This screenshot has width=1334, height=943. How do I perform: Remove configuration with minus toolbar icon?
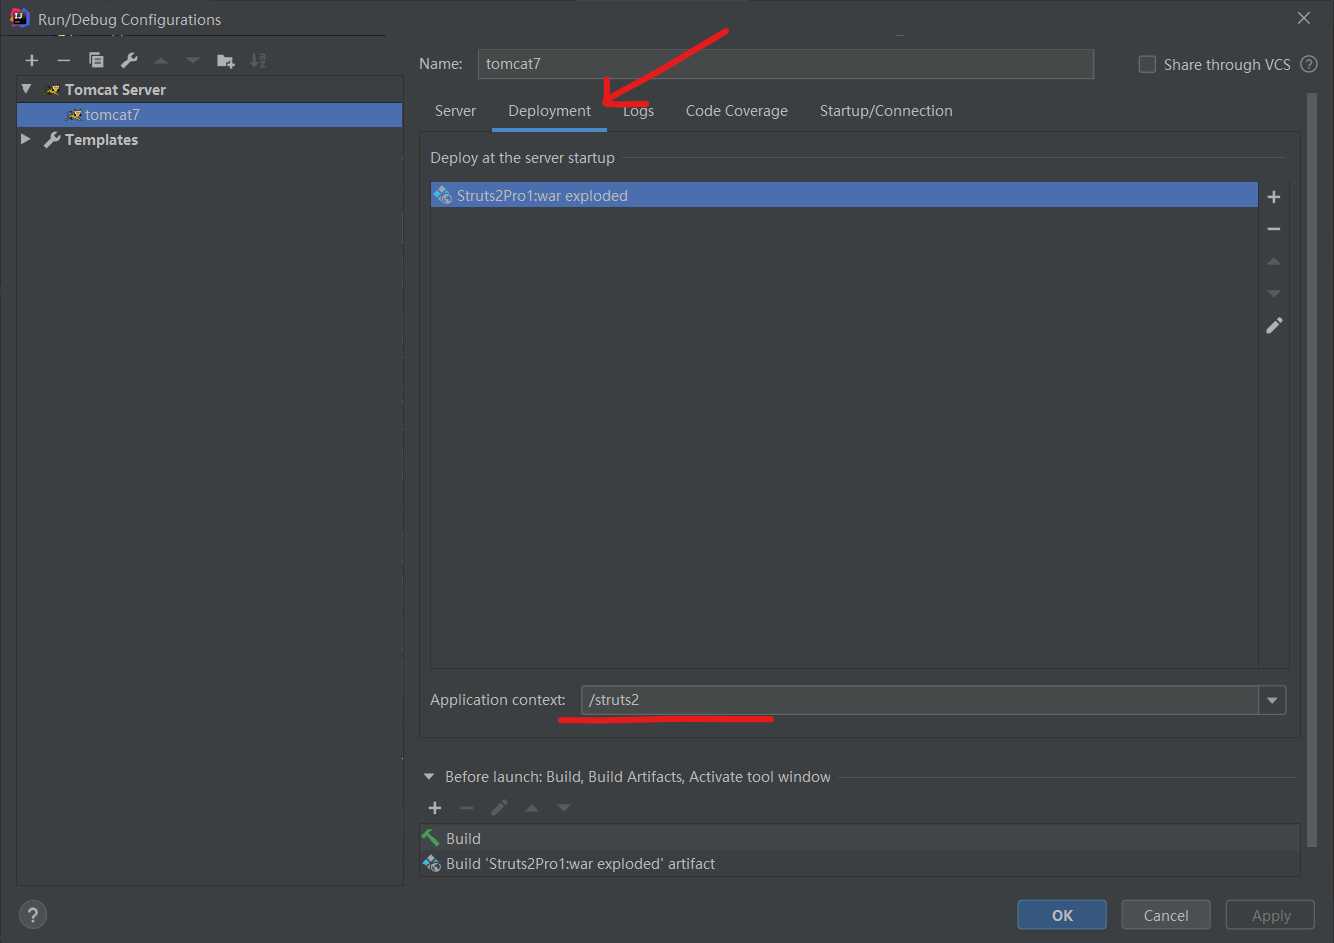(x=64, y=61)
